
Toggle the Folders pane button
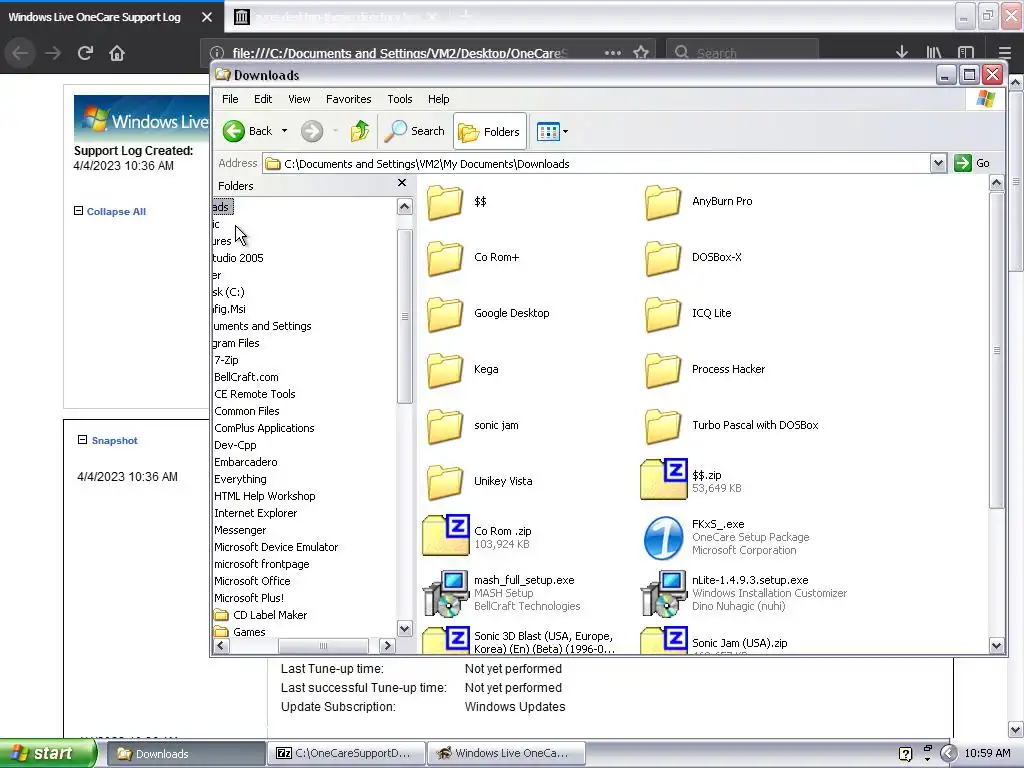pyautogui.click(x=489, y=132)
